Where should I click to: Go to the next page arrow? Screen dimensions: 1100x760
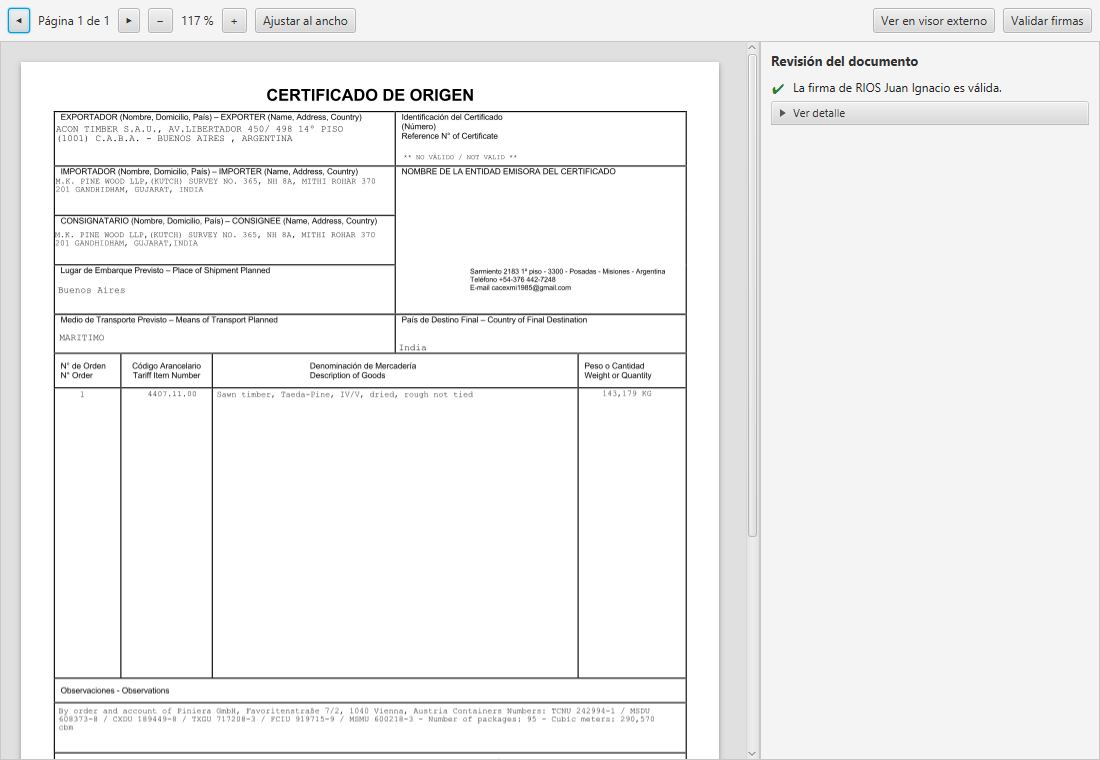[128, 20]
